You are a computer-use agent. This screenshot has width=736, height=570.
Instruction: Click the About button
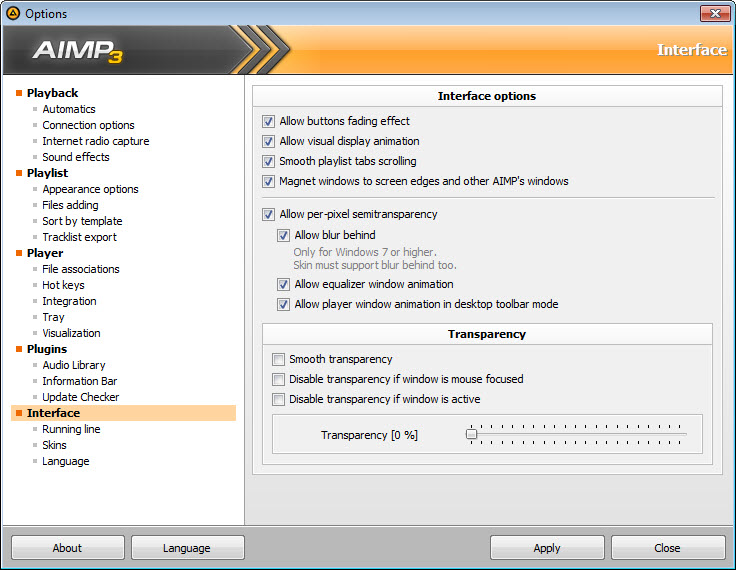(x=68, y=547)
